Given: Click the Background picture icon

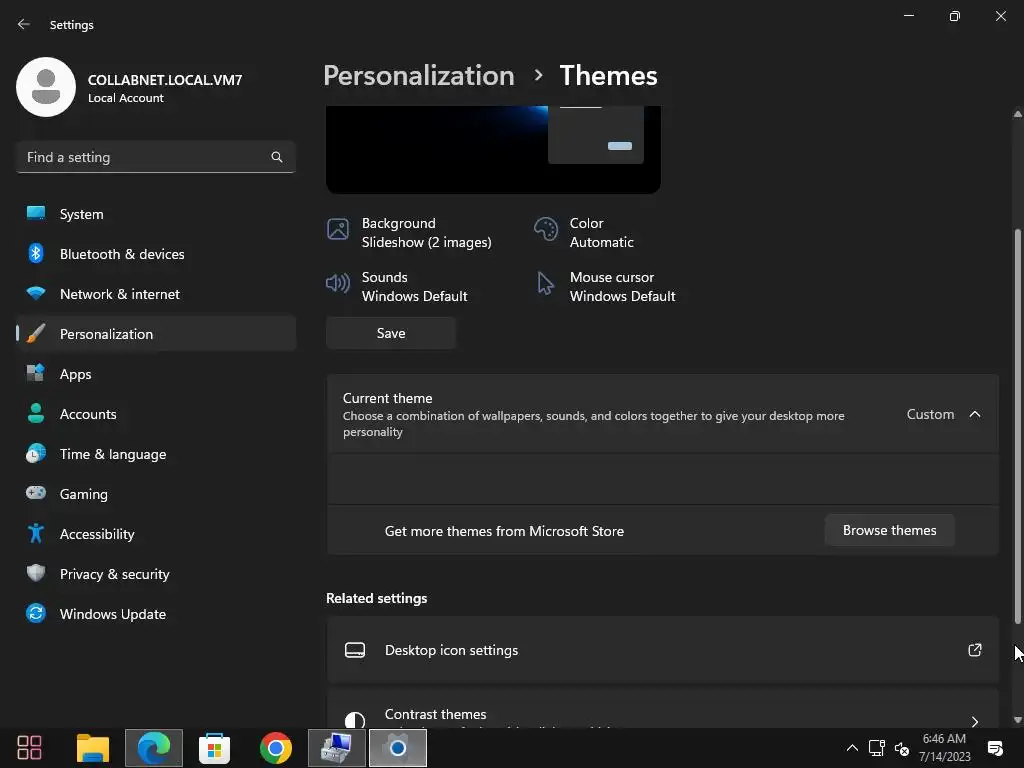Looking at the screenshot, I should [x=338, y=229].
